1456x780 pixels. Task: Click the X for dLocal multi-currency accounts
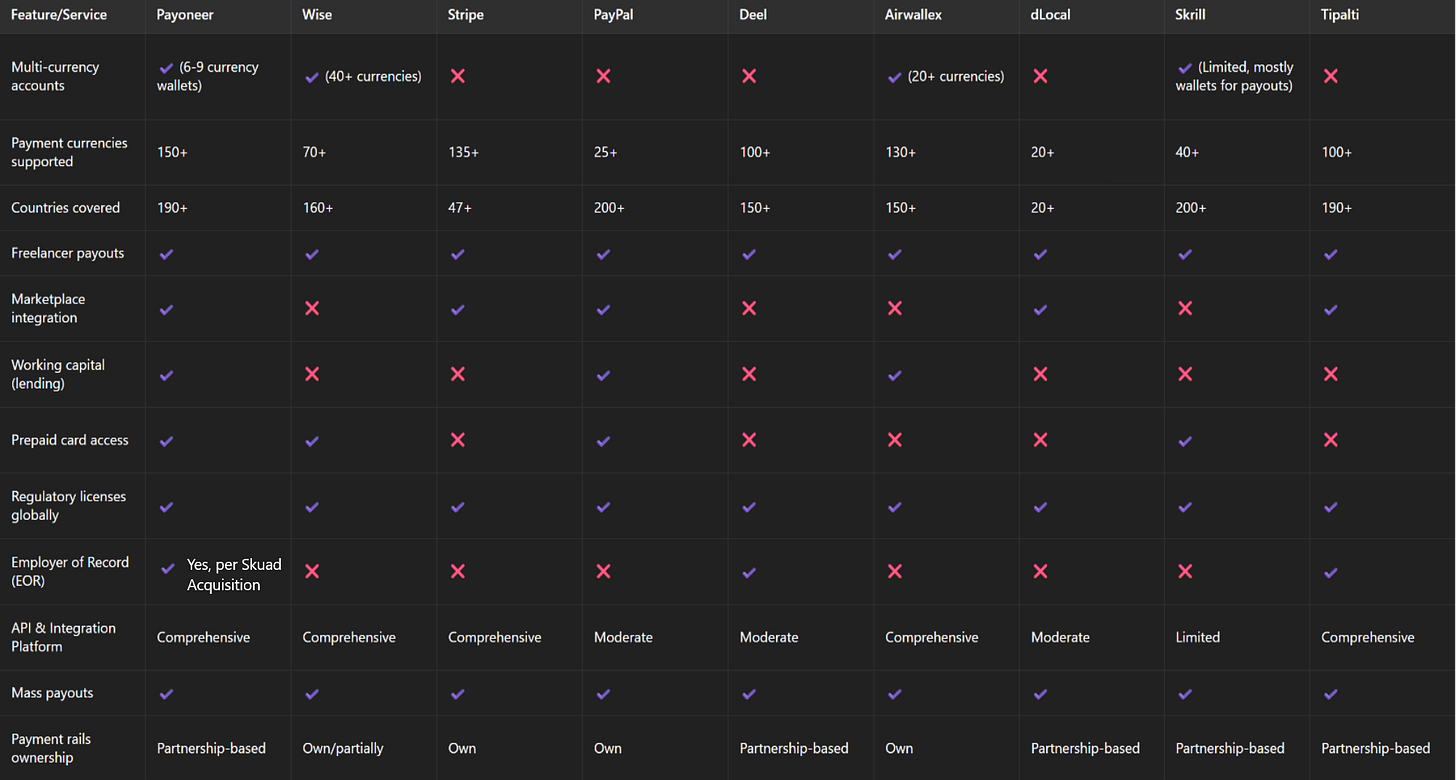pyautogui.click(x=1040, y=75)
